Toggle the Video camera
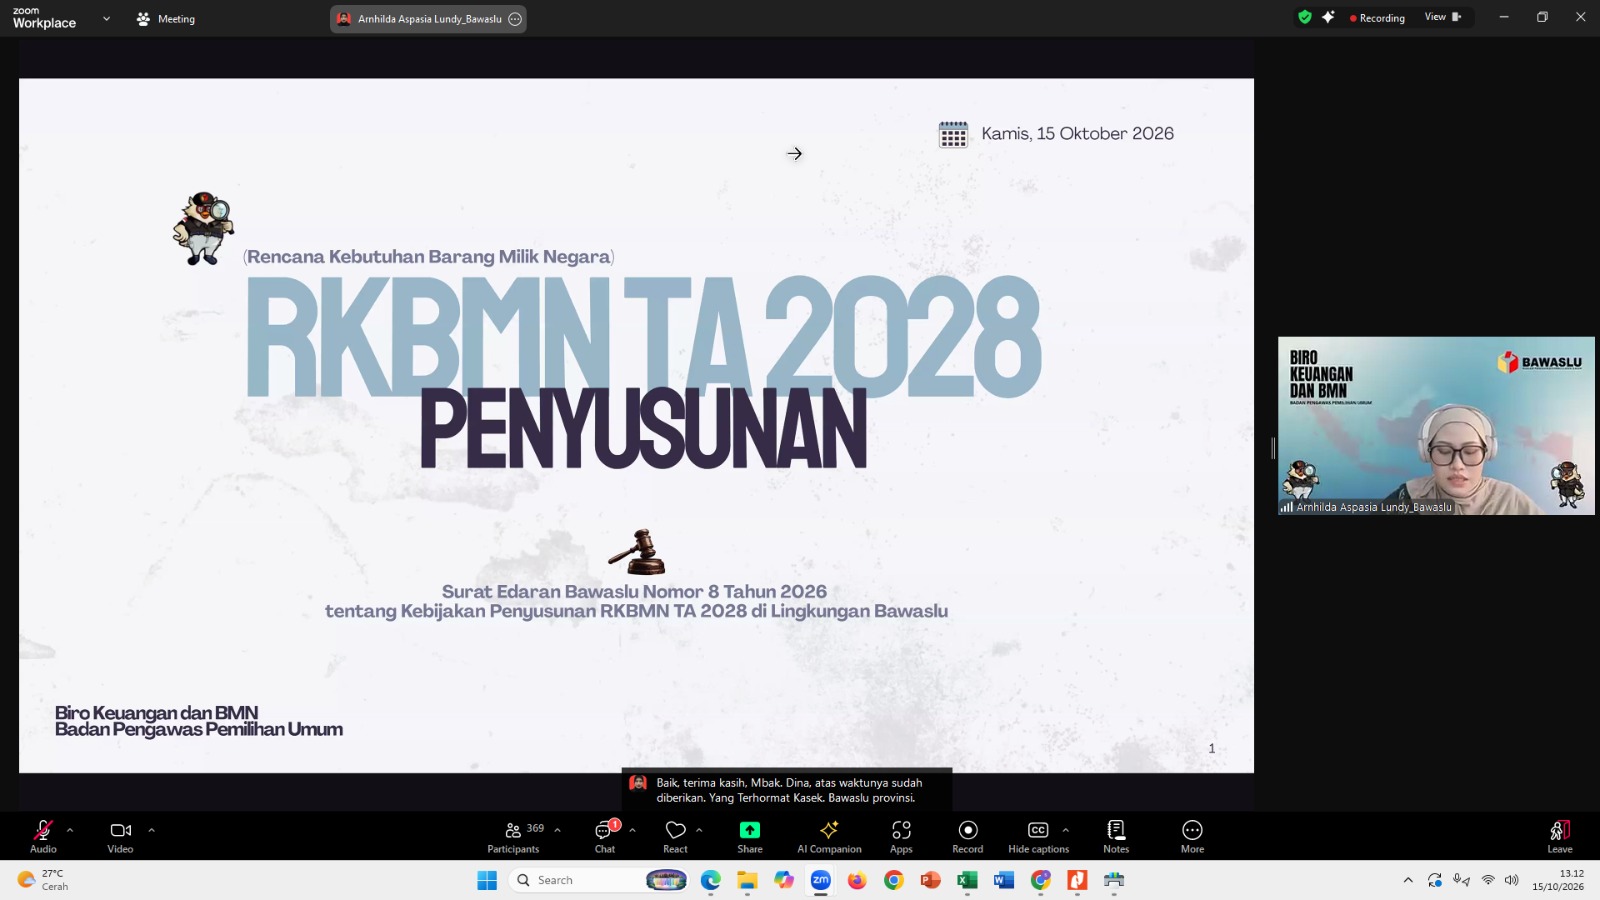Viewport: 1600px width, 900px height. 120,836
